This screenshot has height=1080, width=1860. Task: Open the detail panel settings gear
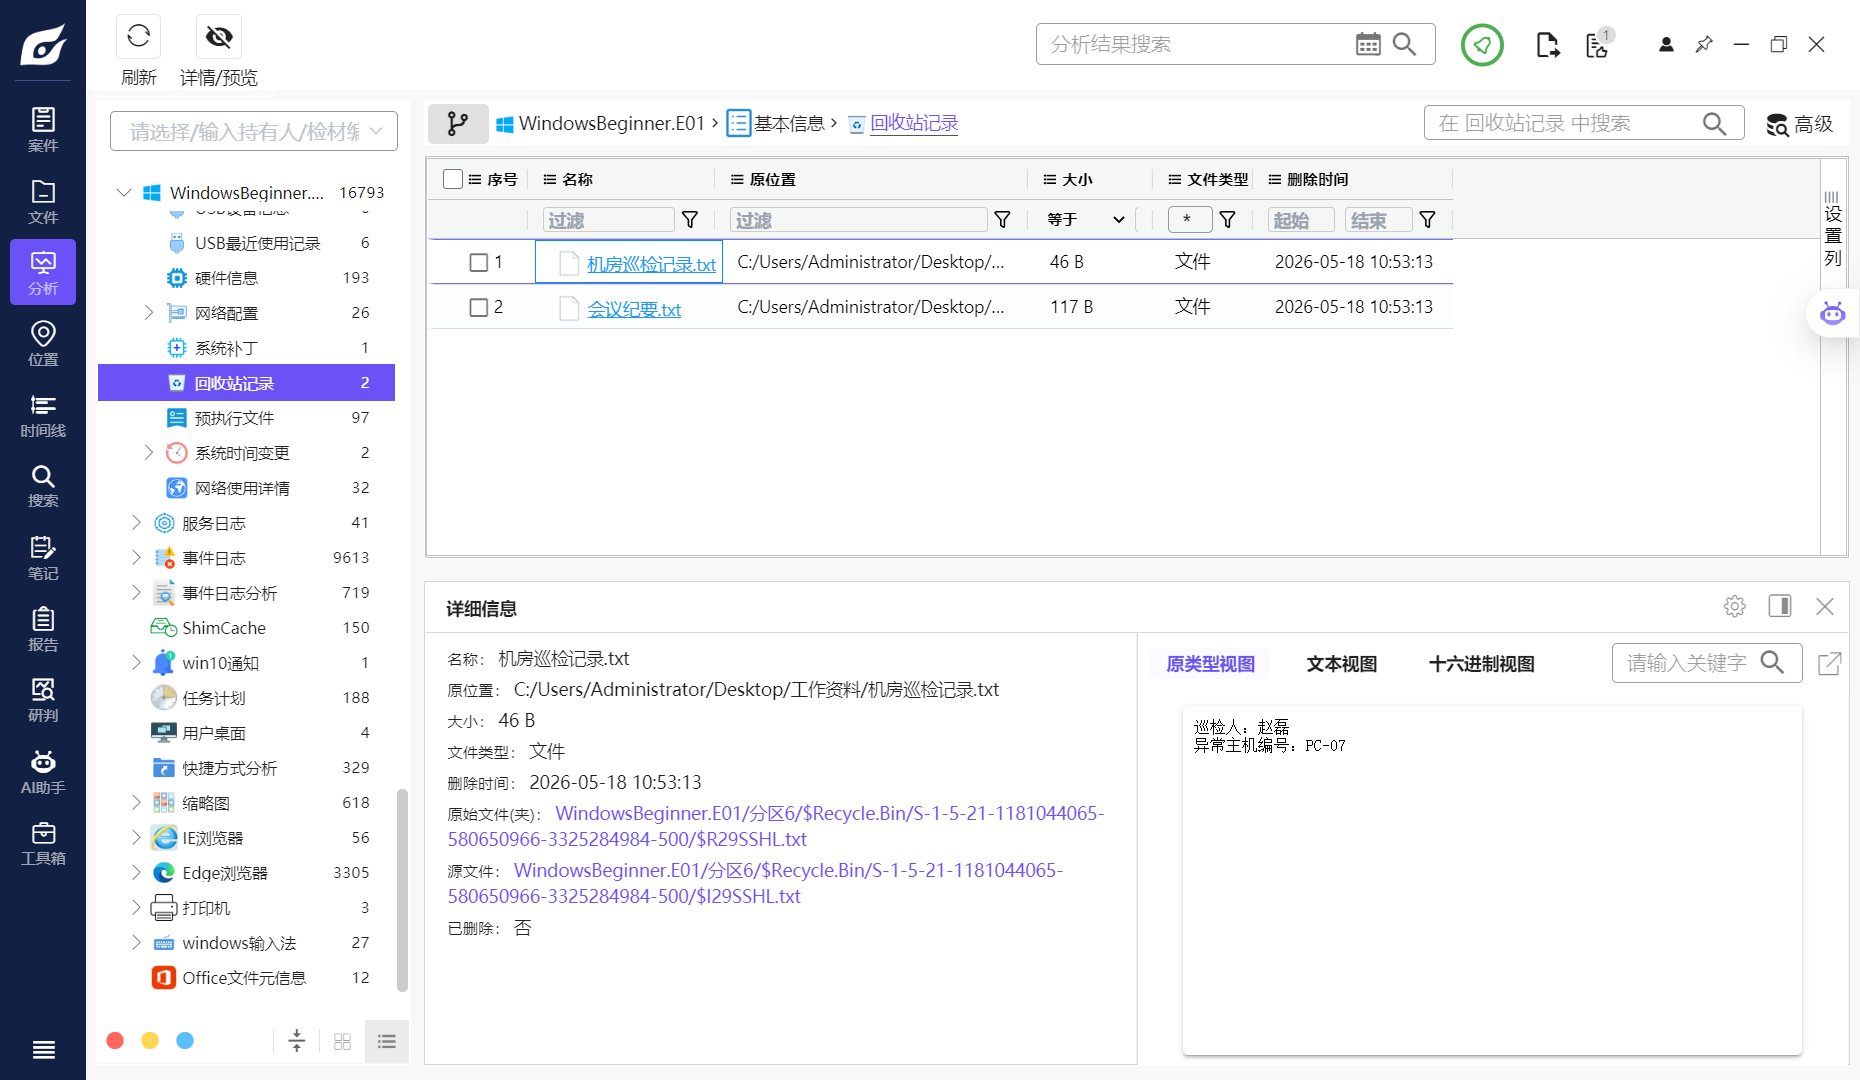[1735, 606]
